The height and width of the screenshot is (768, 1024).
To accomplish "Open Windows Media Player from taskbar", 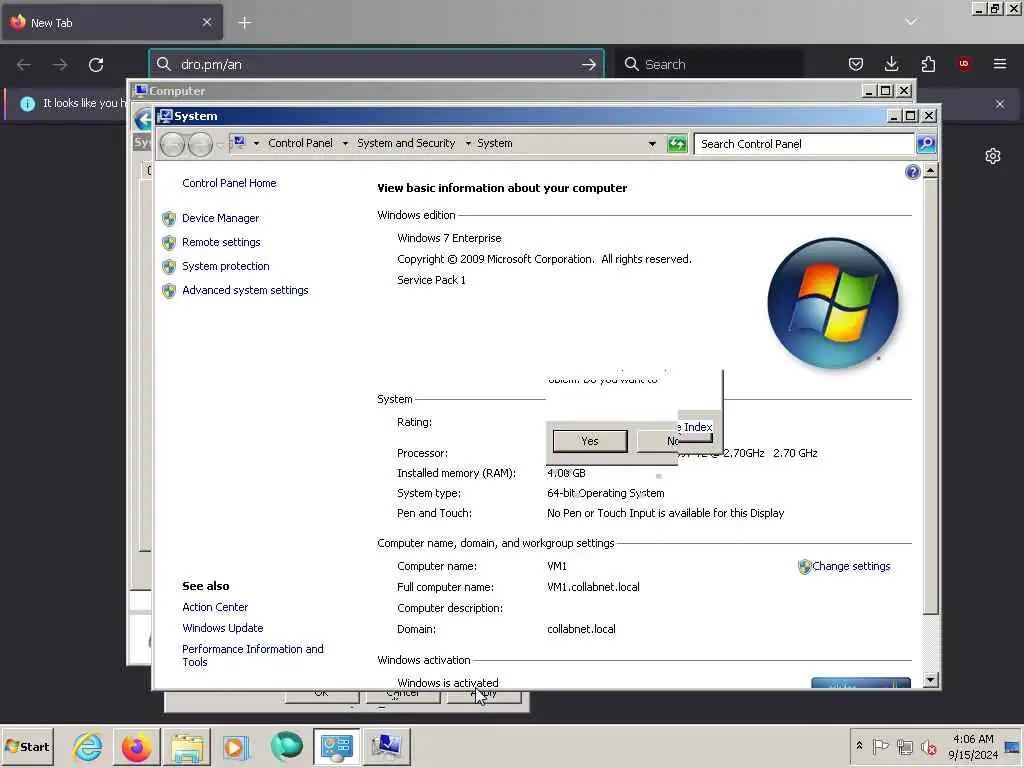I will [x=236, y=746].
